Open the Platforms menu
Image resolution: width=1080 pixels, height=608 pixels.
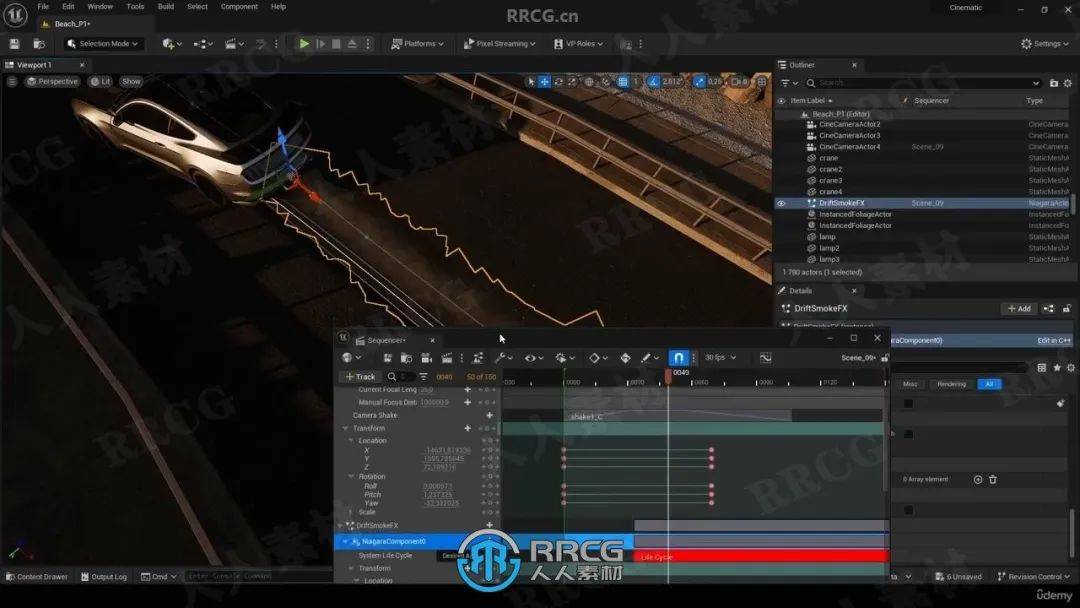tap(417, 43)
